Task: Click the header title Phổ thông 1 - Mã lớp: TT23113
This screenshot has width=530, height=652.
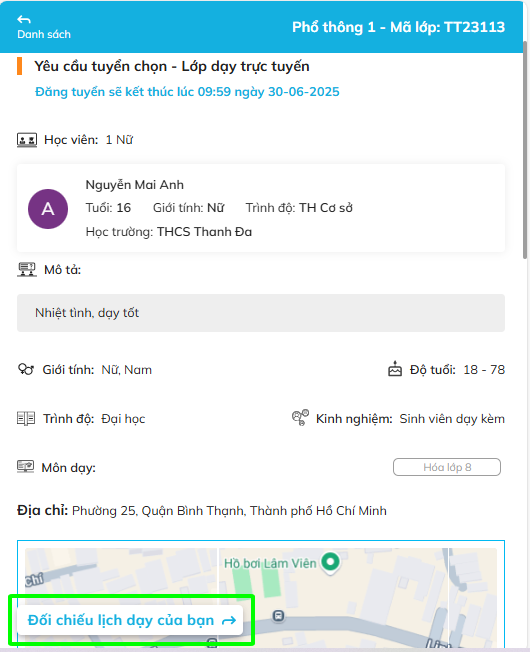Action: tap(398, 27)
